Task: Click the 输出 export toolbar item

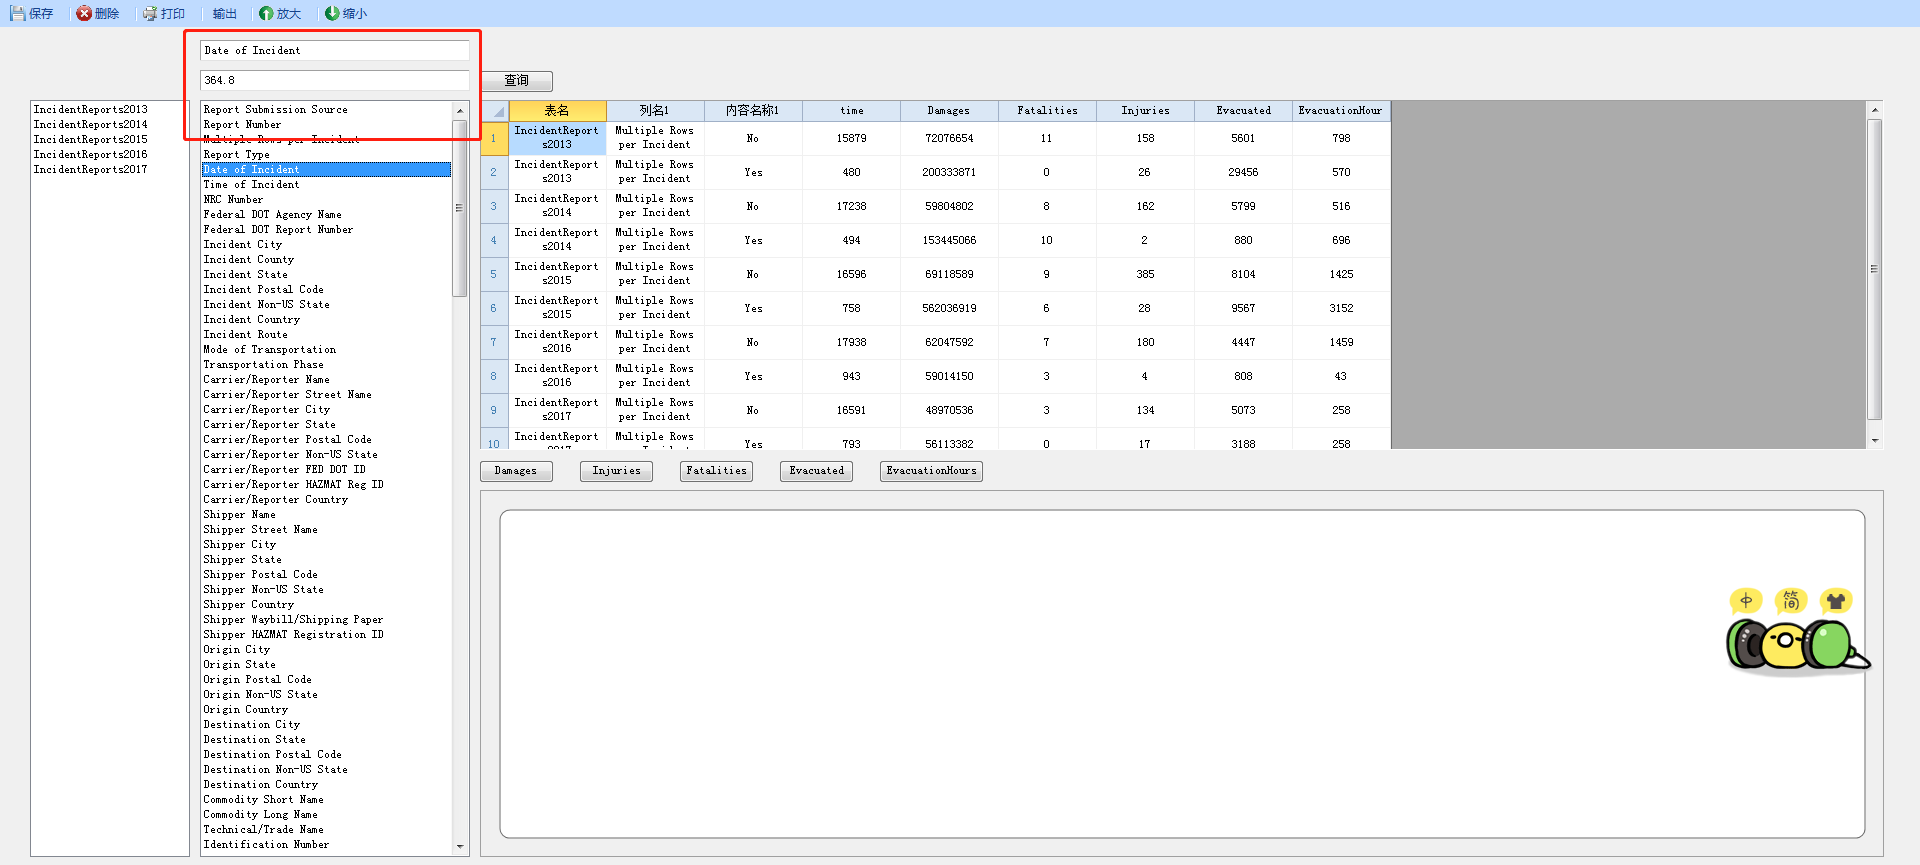Action: pyautogui.click(x=225, y=13)
